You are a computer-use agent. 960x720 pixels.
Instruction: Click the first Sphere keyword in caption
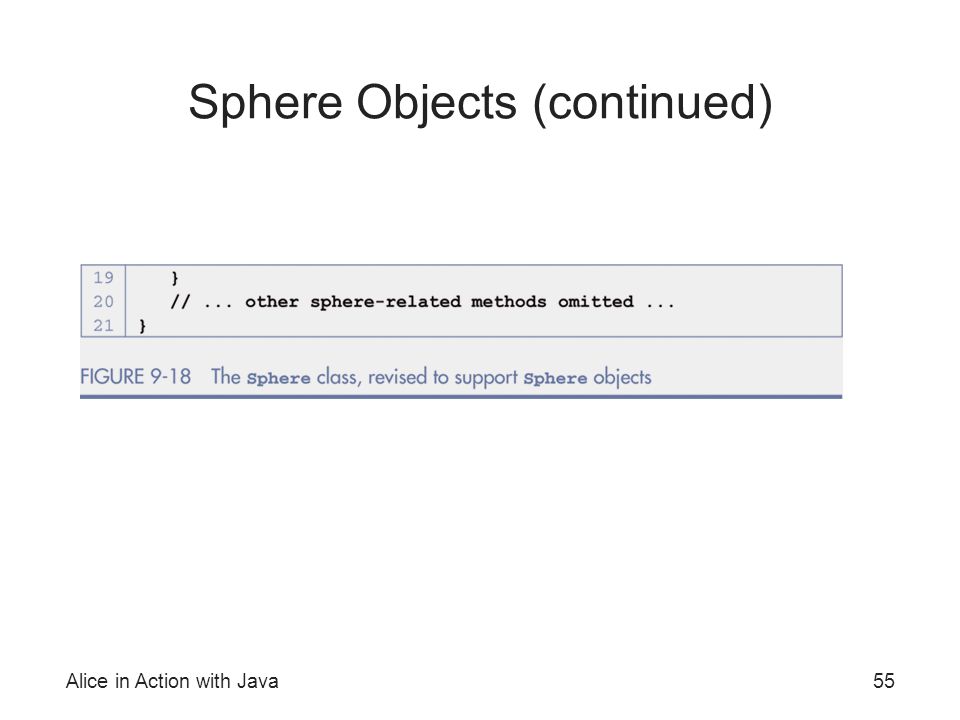(279, 378)
